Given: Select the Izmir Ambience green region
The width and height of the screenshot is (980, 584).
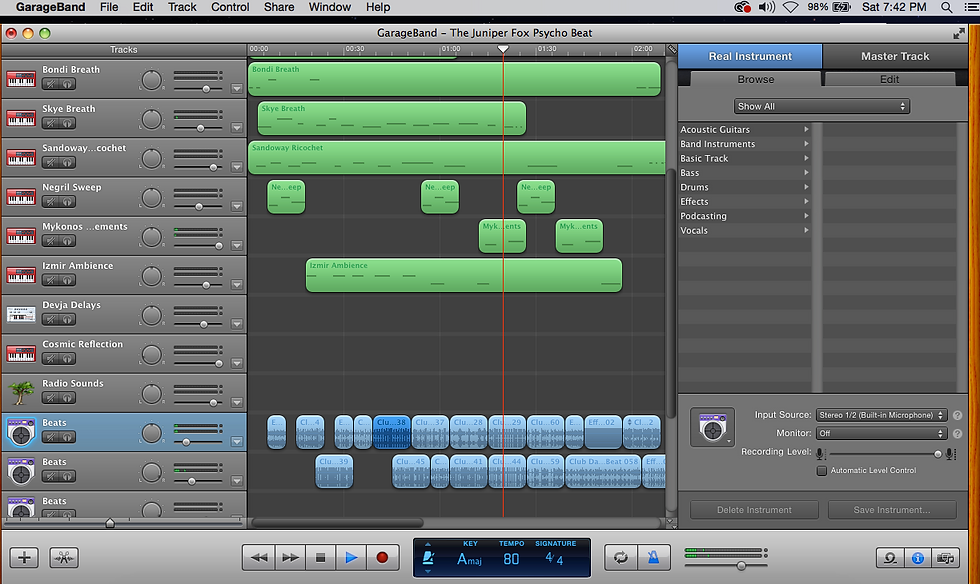Looking at the screenshot, I should tap(464, 275).
